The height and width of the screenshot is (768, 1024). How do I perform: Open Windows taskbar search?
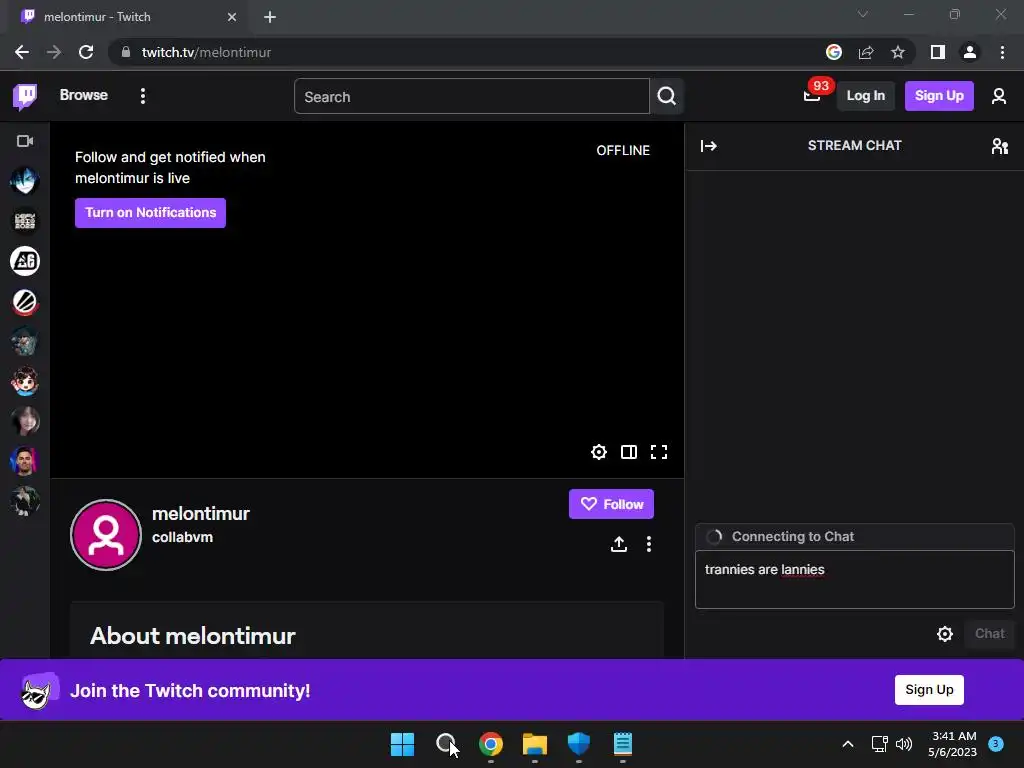click(446, 744)
